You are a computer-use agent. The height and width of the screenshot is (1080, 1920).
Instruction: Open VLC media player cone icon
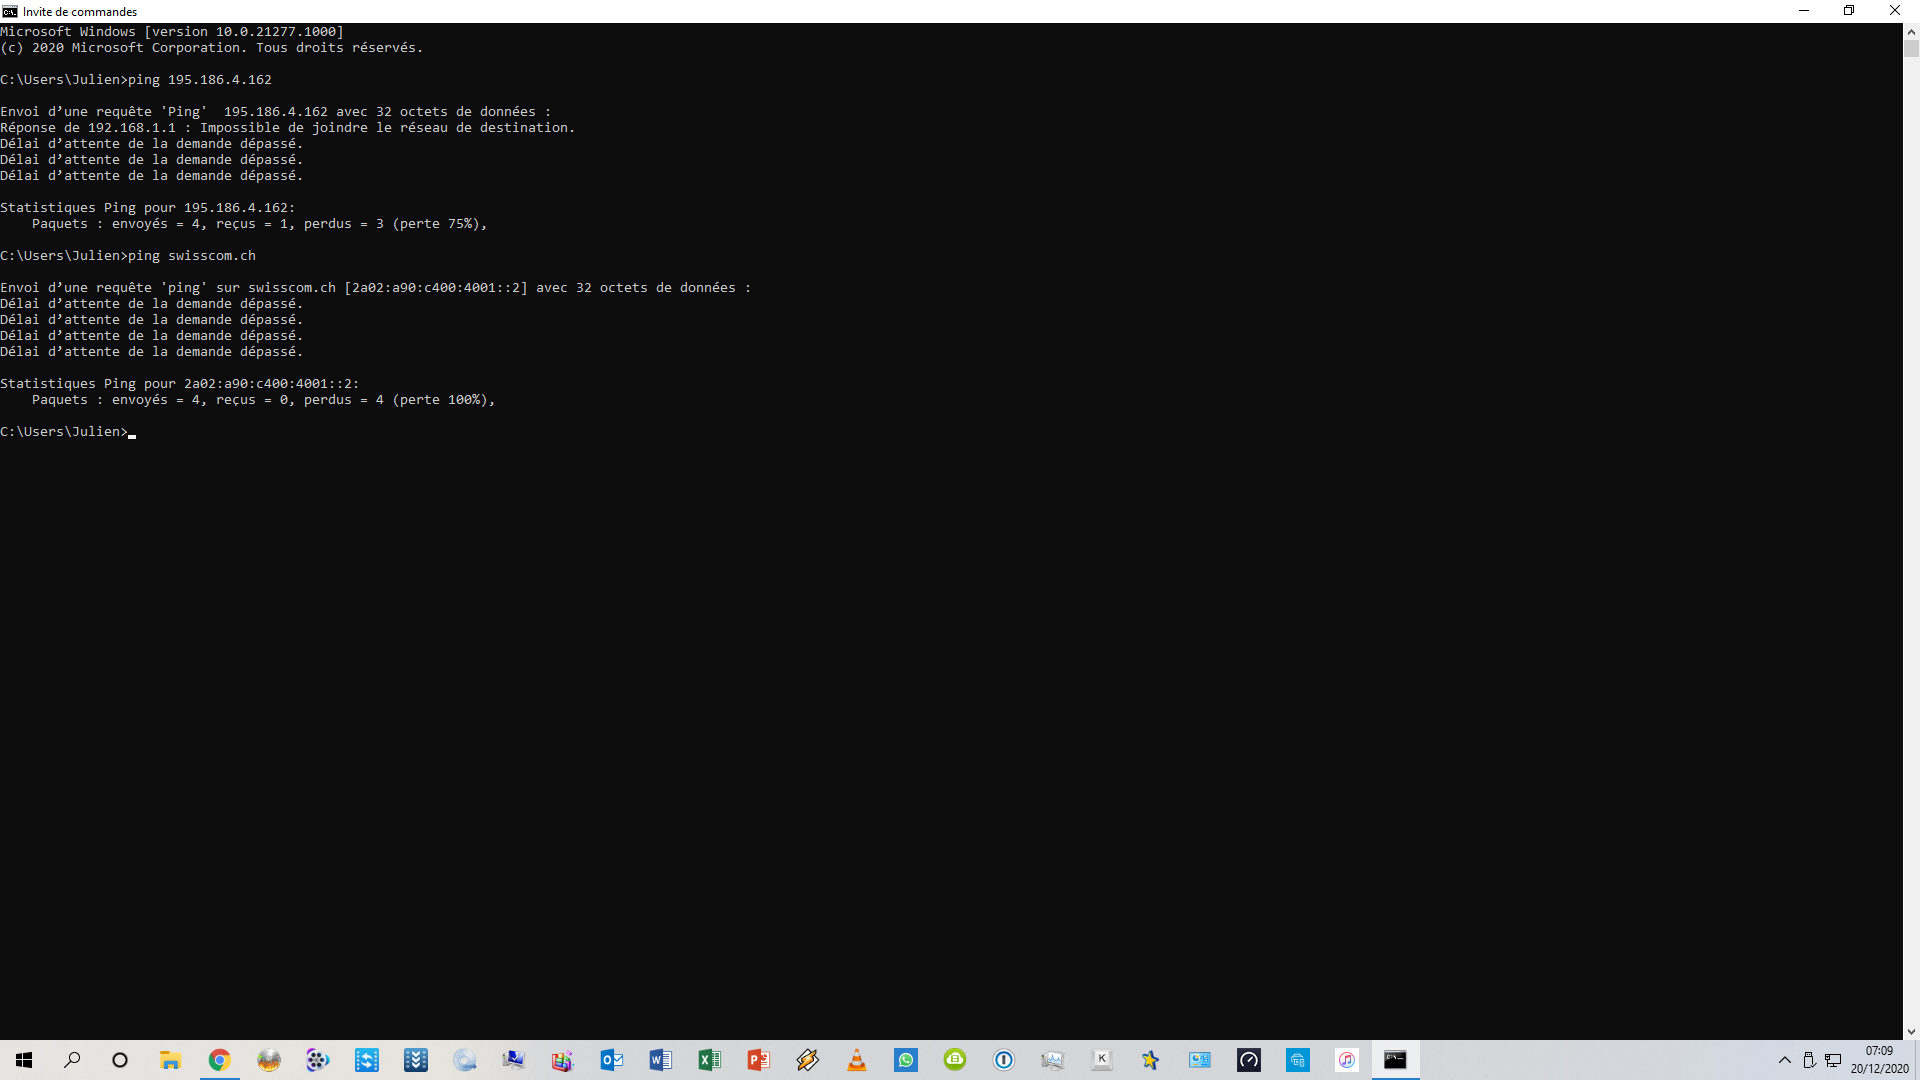857,1060
